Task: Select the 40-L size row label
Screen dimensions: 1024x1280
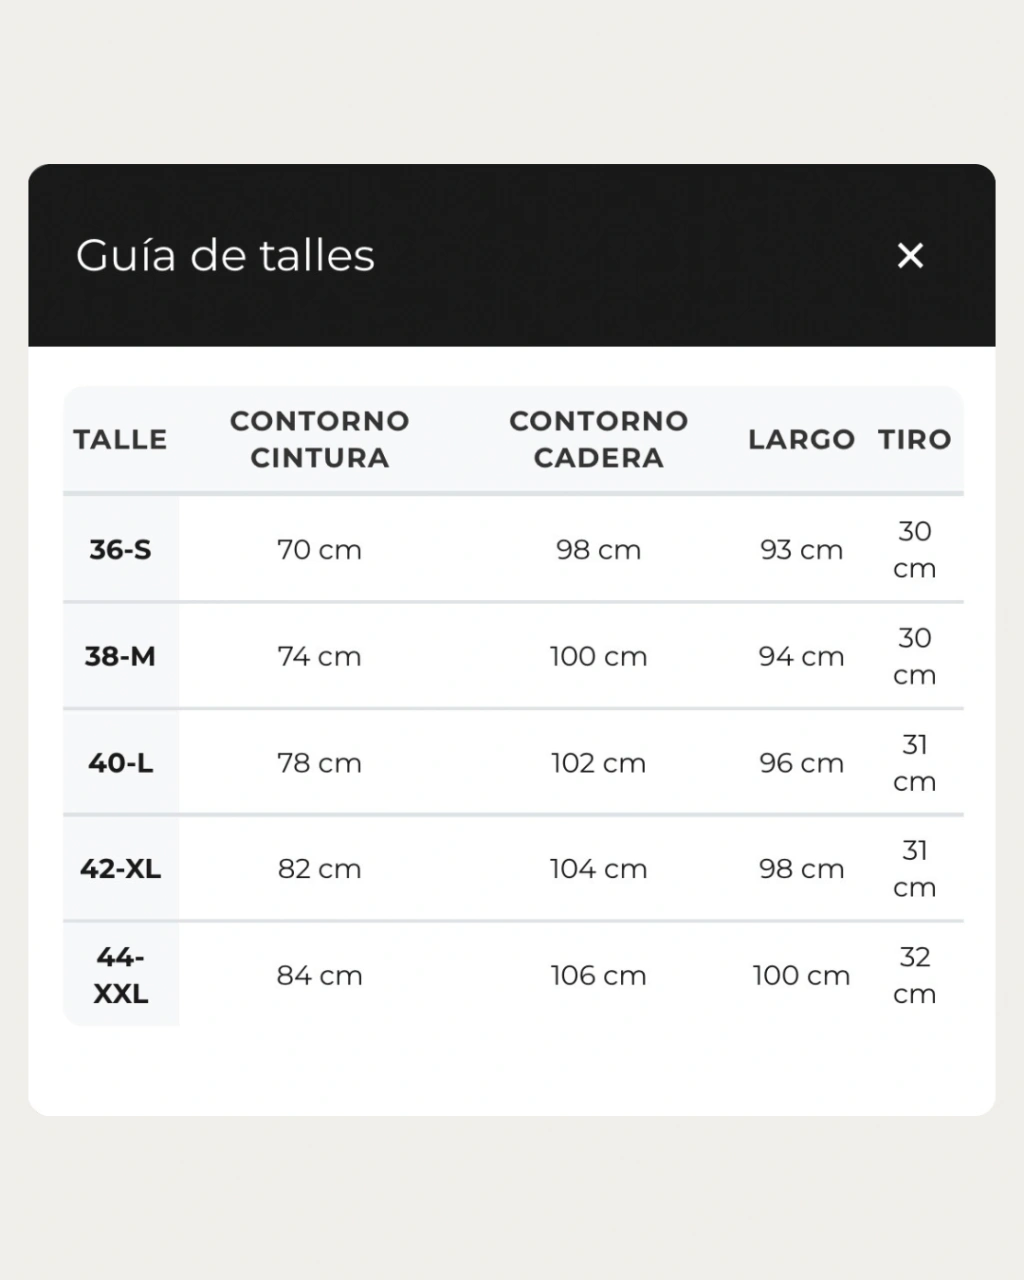Action: tap(120, 763)
